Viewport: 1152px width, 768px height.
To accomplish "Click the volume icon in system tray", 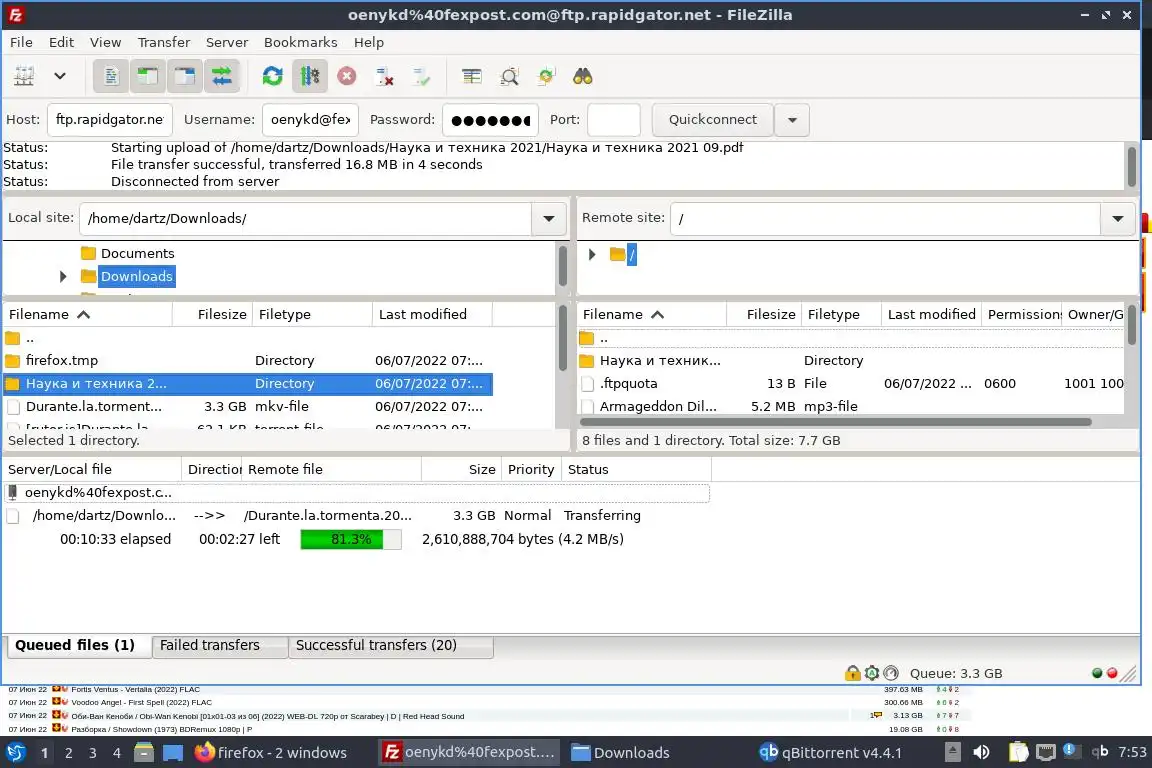I will (981, 753).
